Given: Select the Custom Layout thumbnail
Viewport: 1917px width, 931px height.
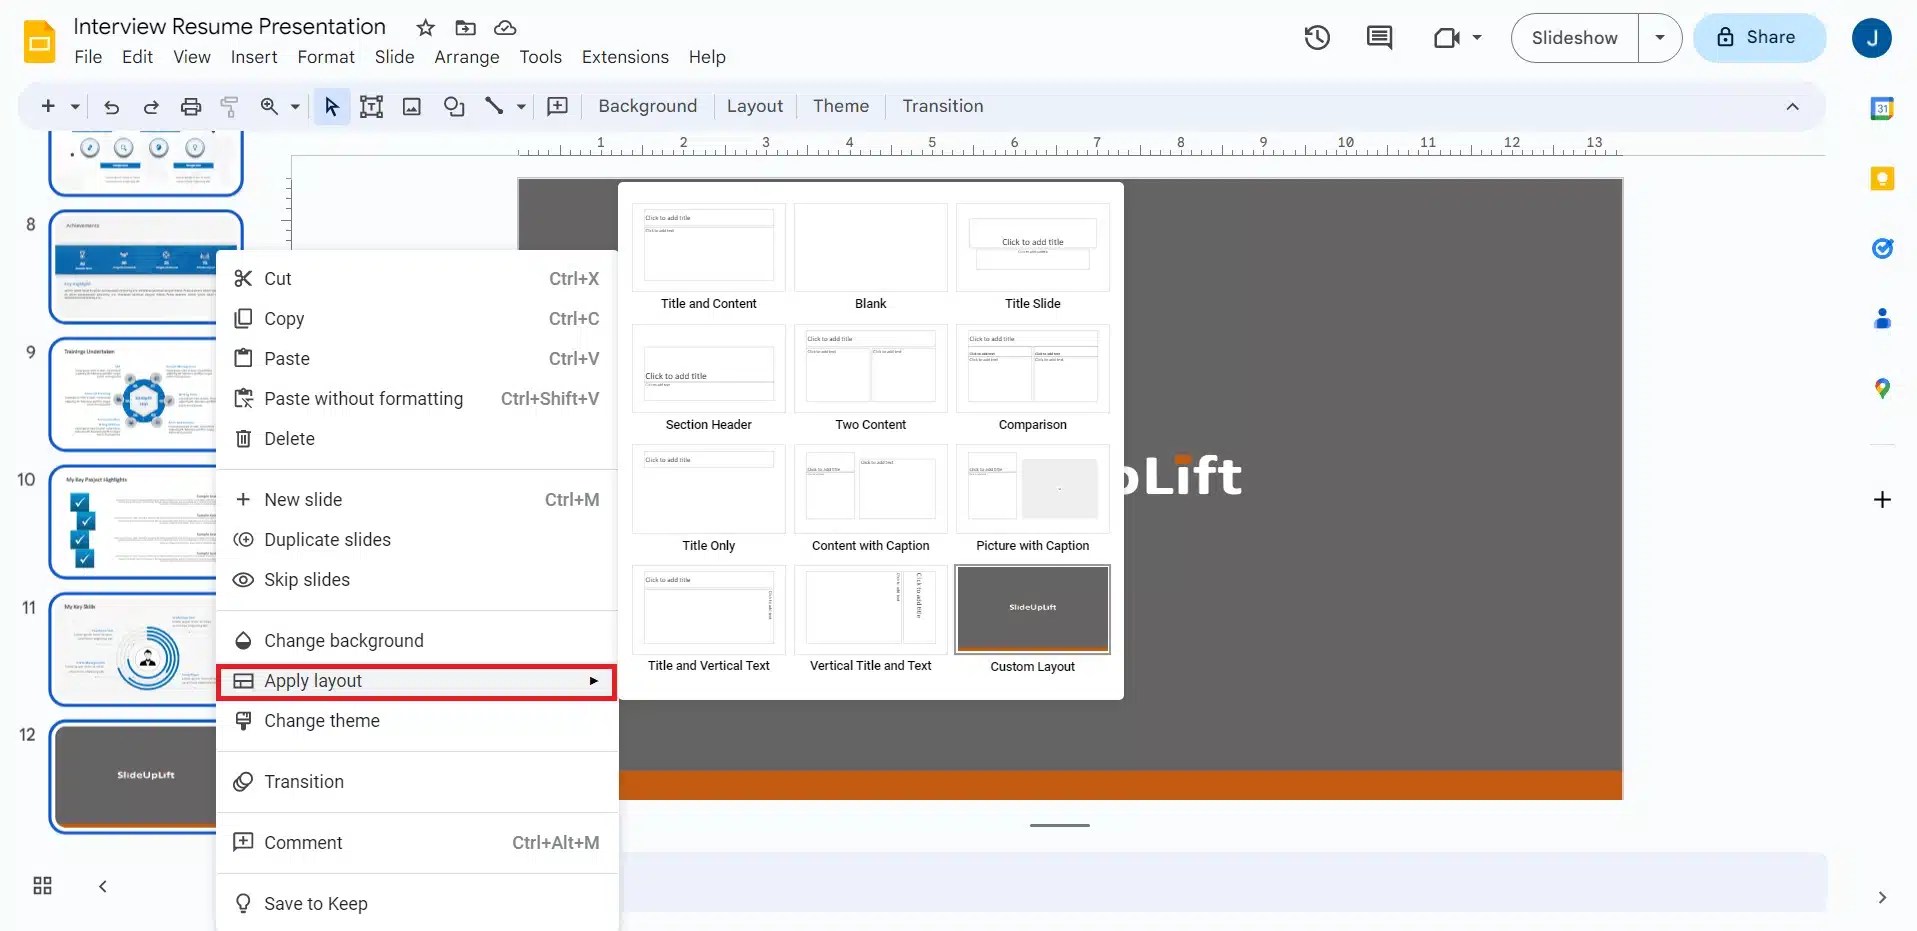Looking at the screenshot, I should [1032, 609].
